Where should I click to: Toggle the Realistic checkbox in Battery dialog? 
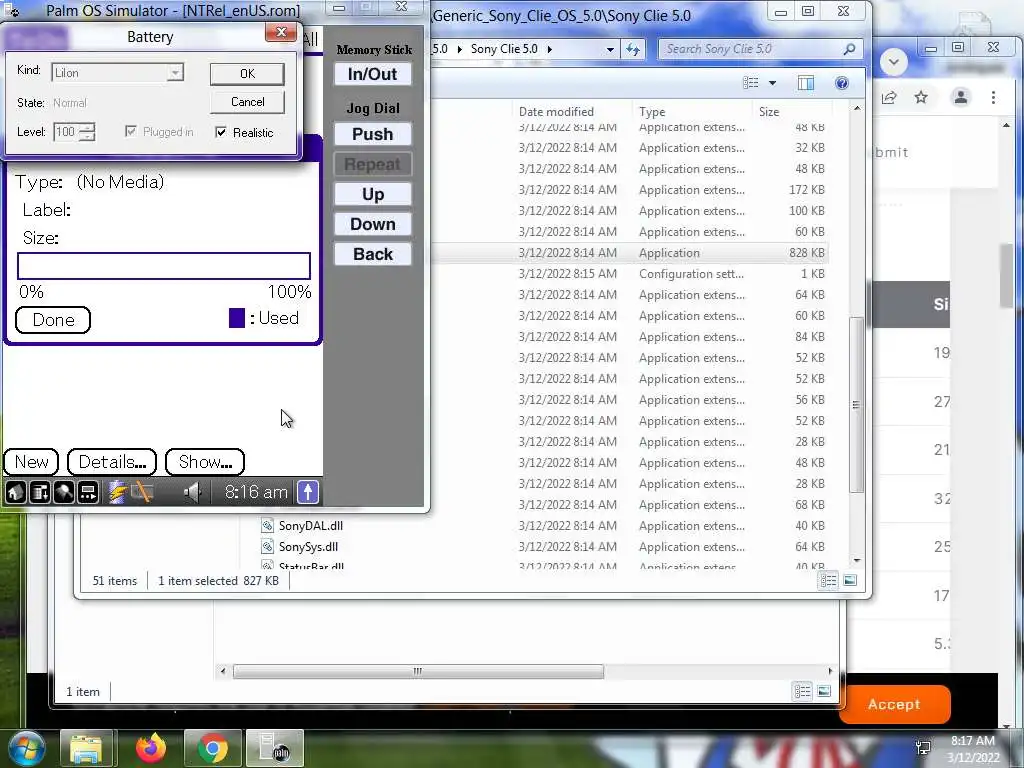pyautogui.click(x=221, y=132)
